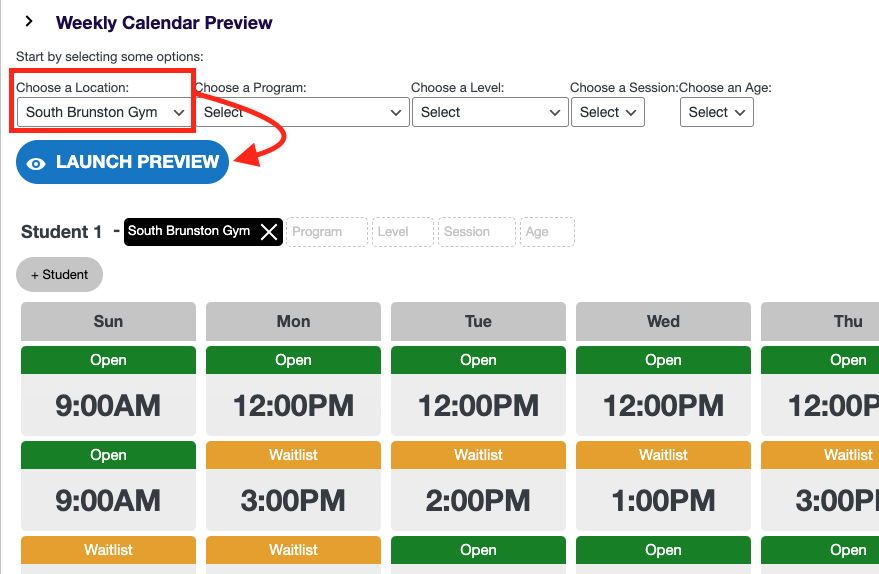Open Wednesday 1:00PM waitlist class slot
The height and width of the screenshot is (574, 879).
point(663,499)
